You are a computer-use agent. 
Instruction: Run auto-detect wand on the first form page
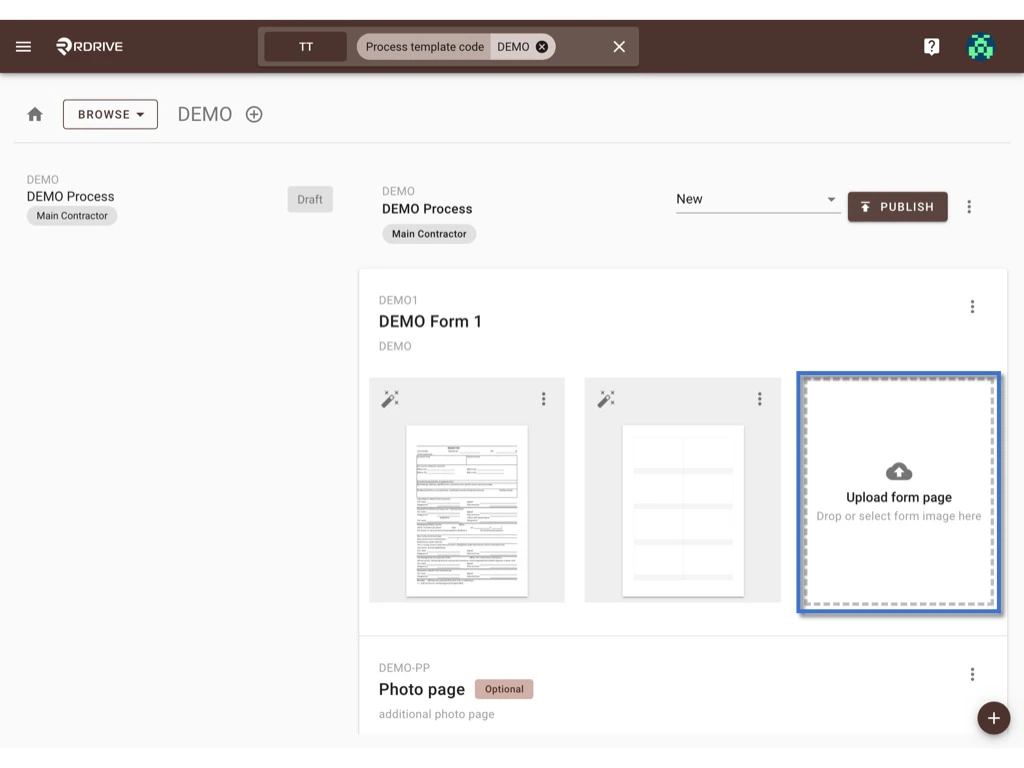click(390, 398)
